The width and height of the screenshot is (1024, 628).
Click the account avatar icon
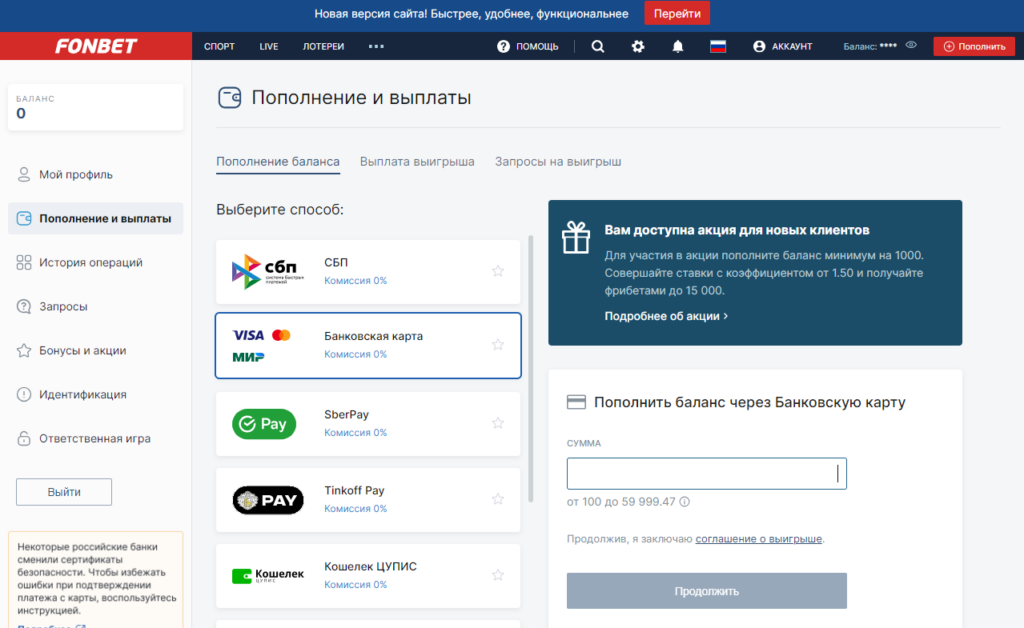(759, 46)
